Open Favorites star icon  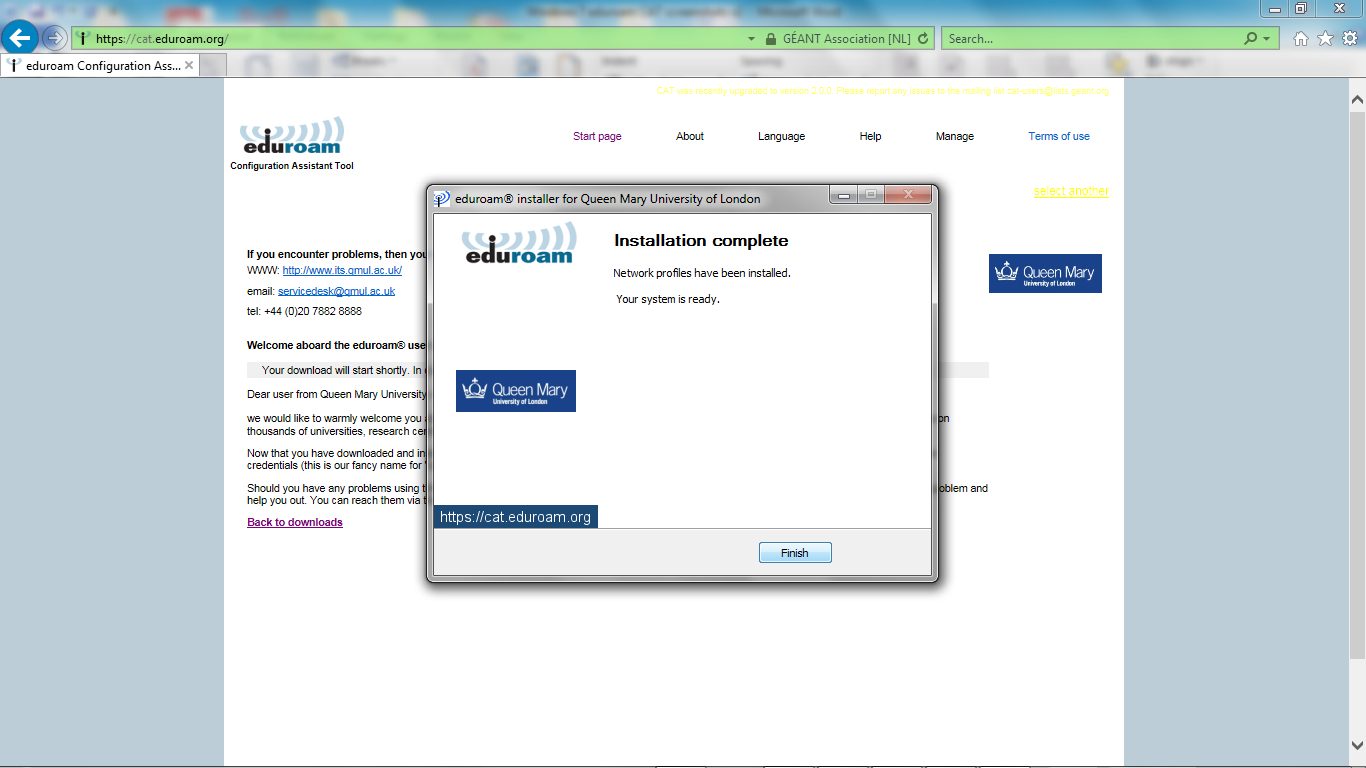coord(1325,39)
